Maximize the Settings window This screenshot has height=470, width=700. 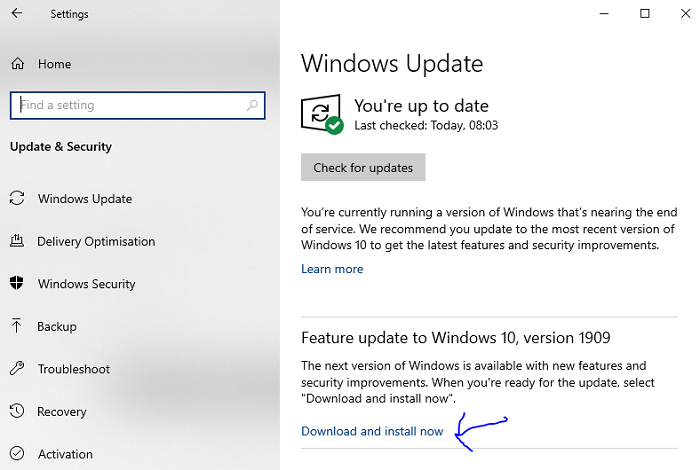click(645, 14)
